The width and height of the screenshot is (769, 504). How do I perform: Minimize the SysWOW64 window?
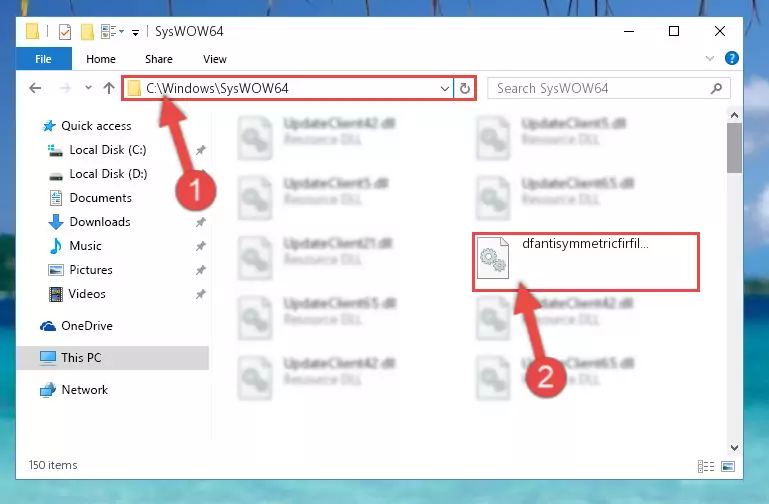point(629,31)
